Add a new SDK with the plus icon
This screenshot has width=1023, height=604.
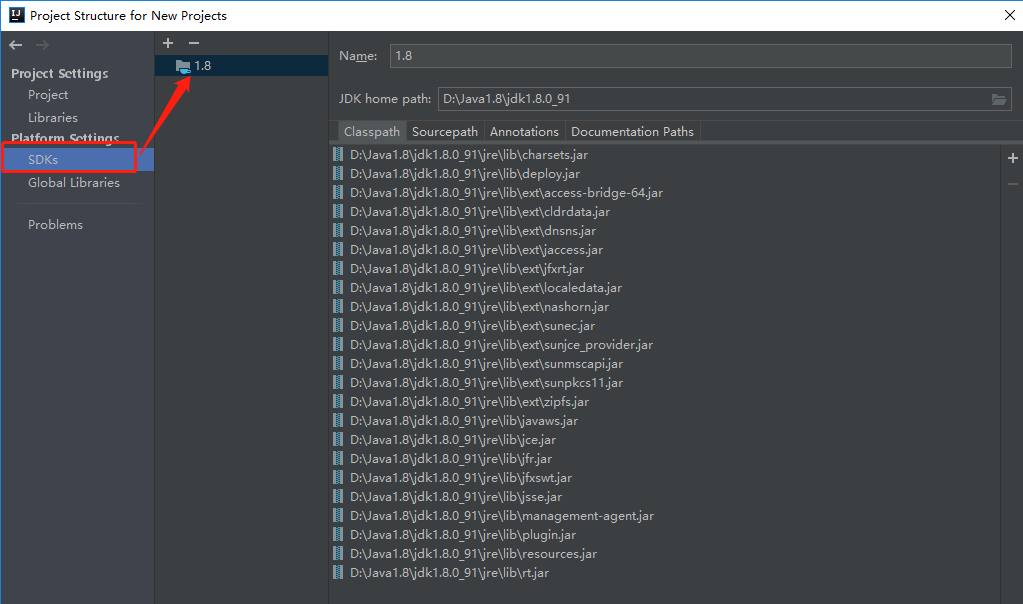point(167,43)
